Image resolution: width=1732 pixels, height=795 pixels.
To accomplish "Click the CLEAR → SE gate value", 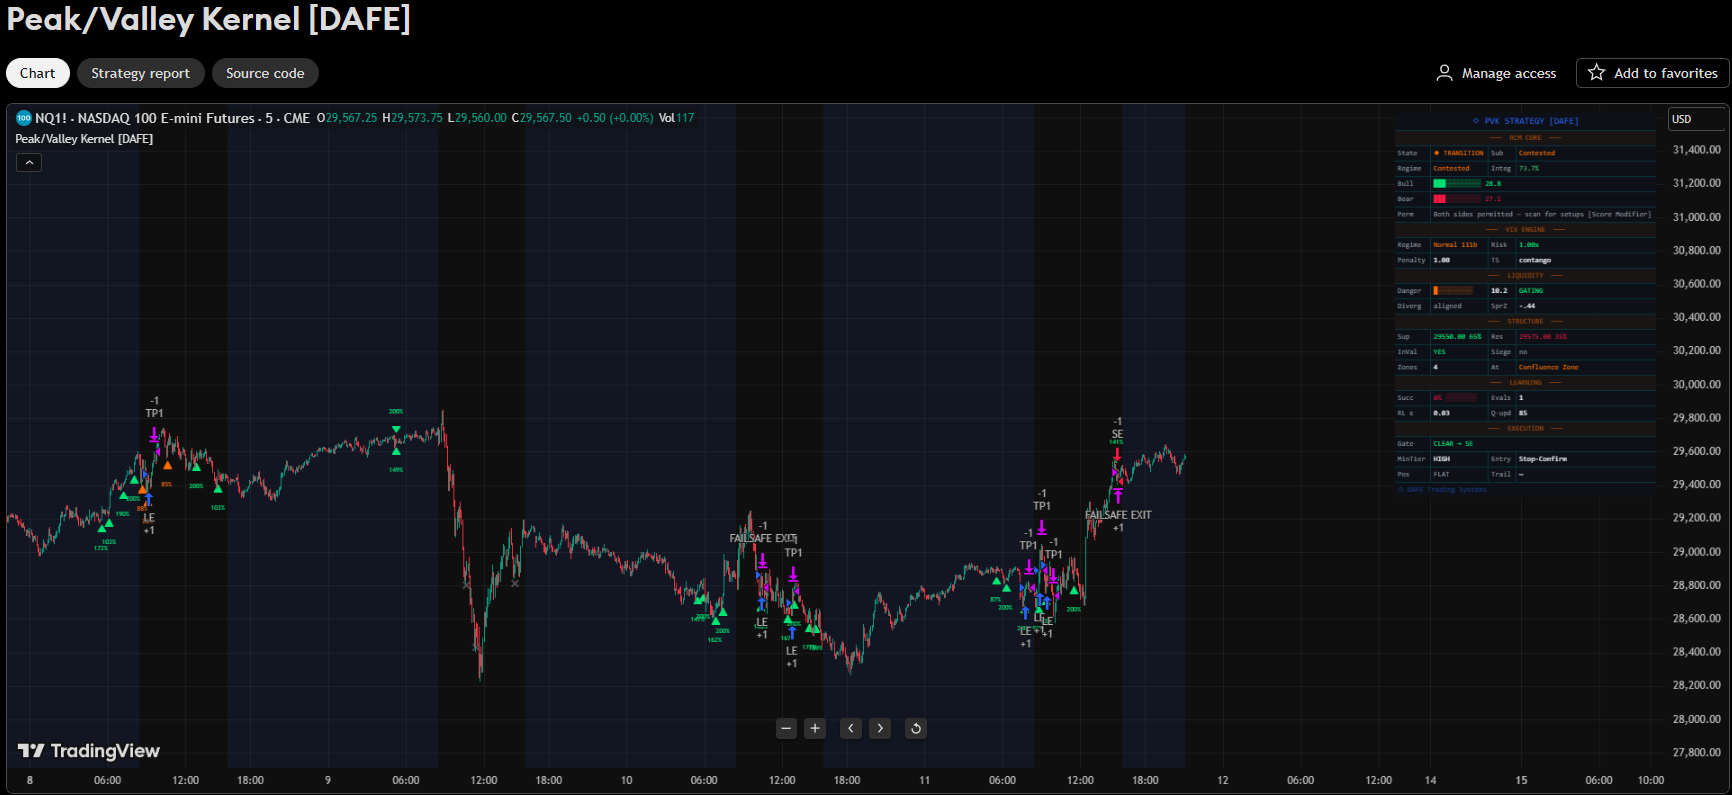I will [1453, 444].
